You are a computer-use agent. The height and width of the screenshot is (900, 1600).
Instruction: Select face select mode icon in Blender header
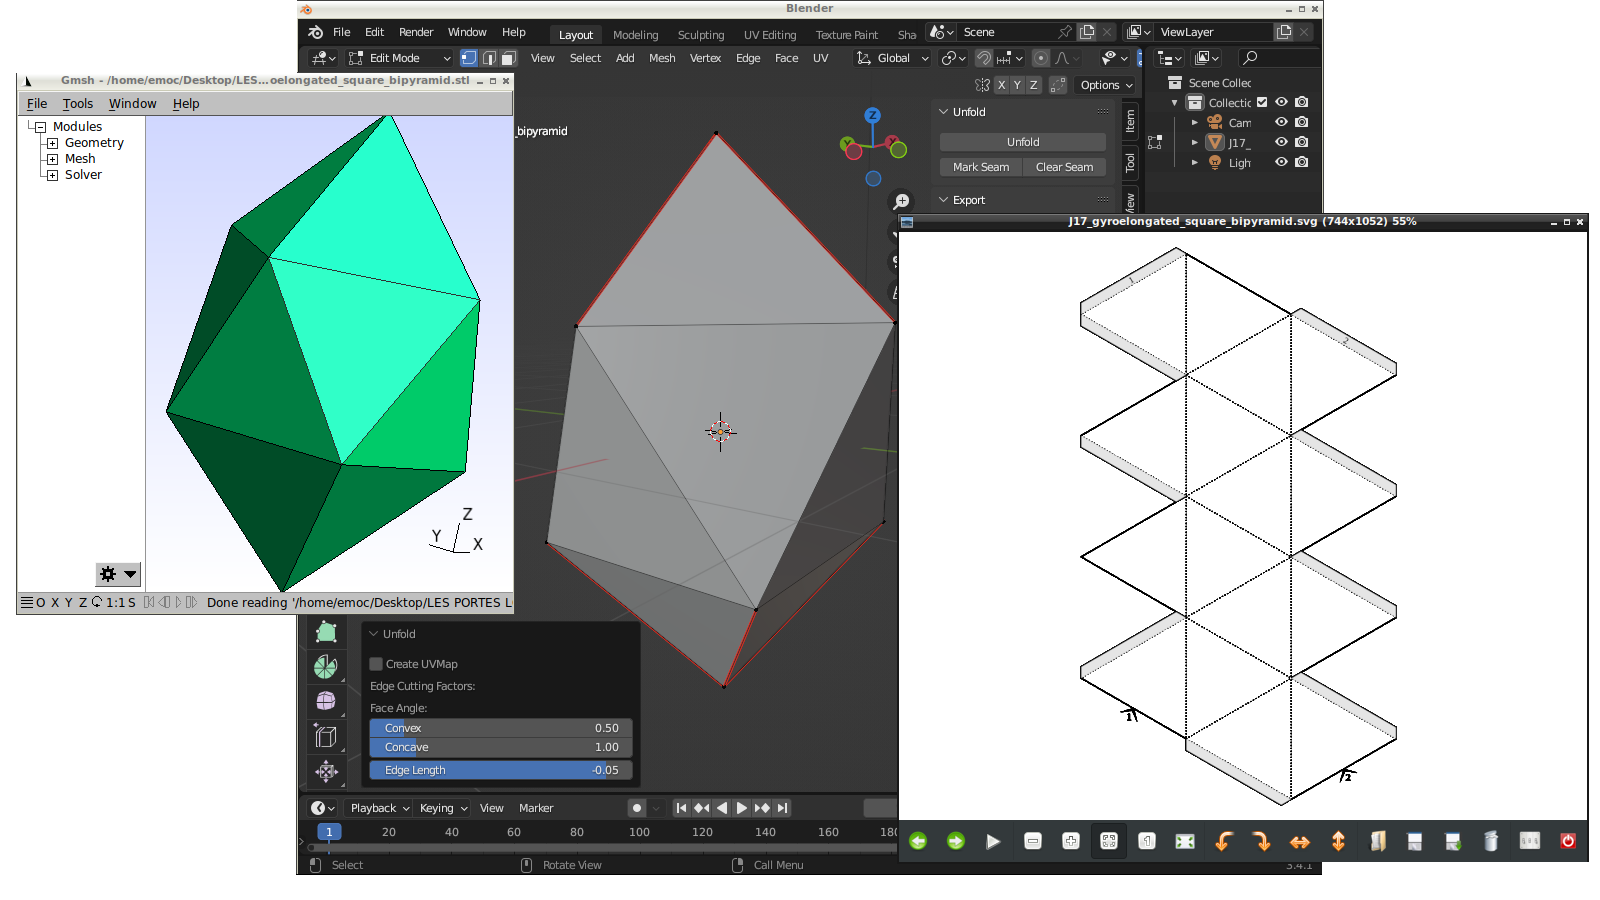509,58
